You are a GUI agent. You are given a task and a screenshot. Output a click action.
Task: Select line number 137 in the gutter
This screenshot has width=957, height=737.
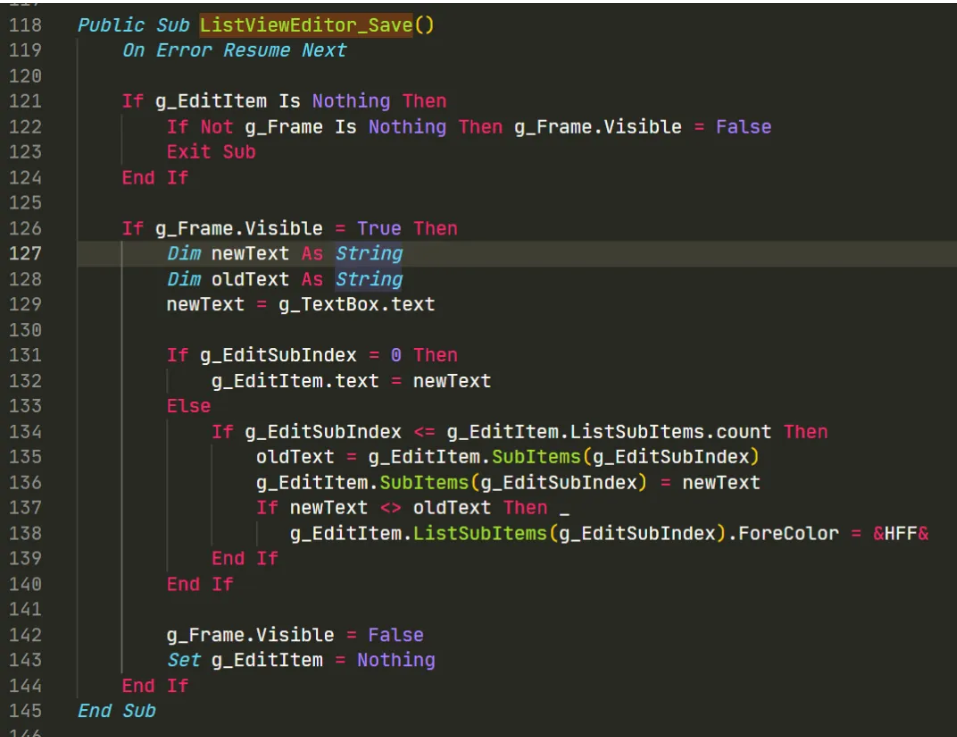25,508
